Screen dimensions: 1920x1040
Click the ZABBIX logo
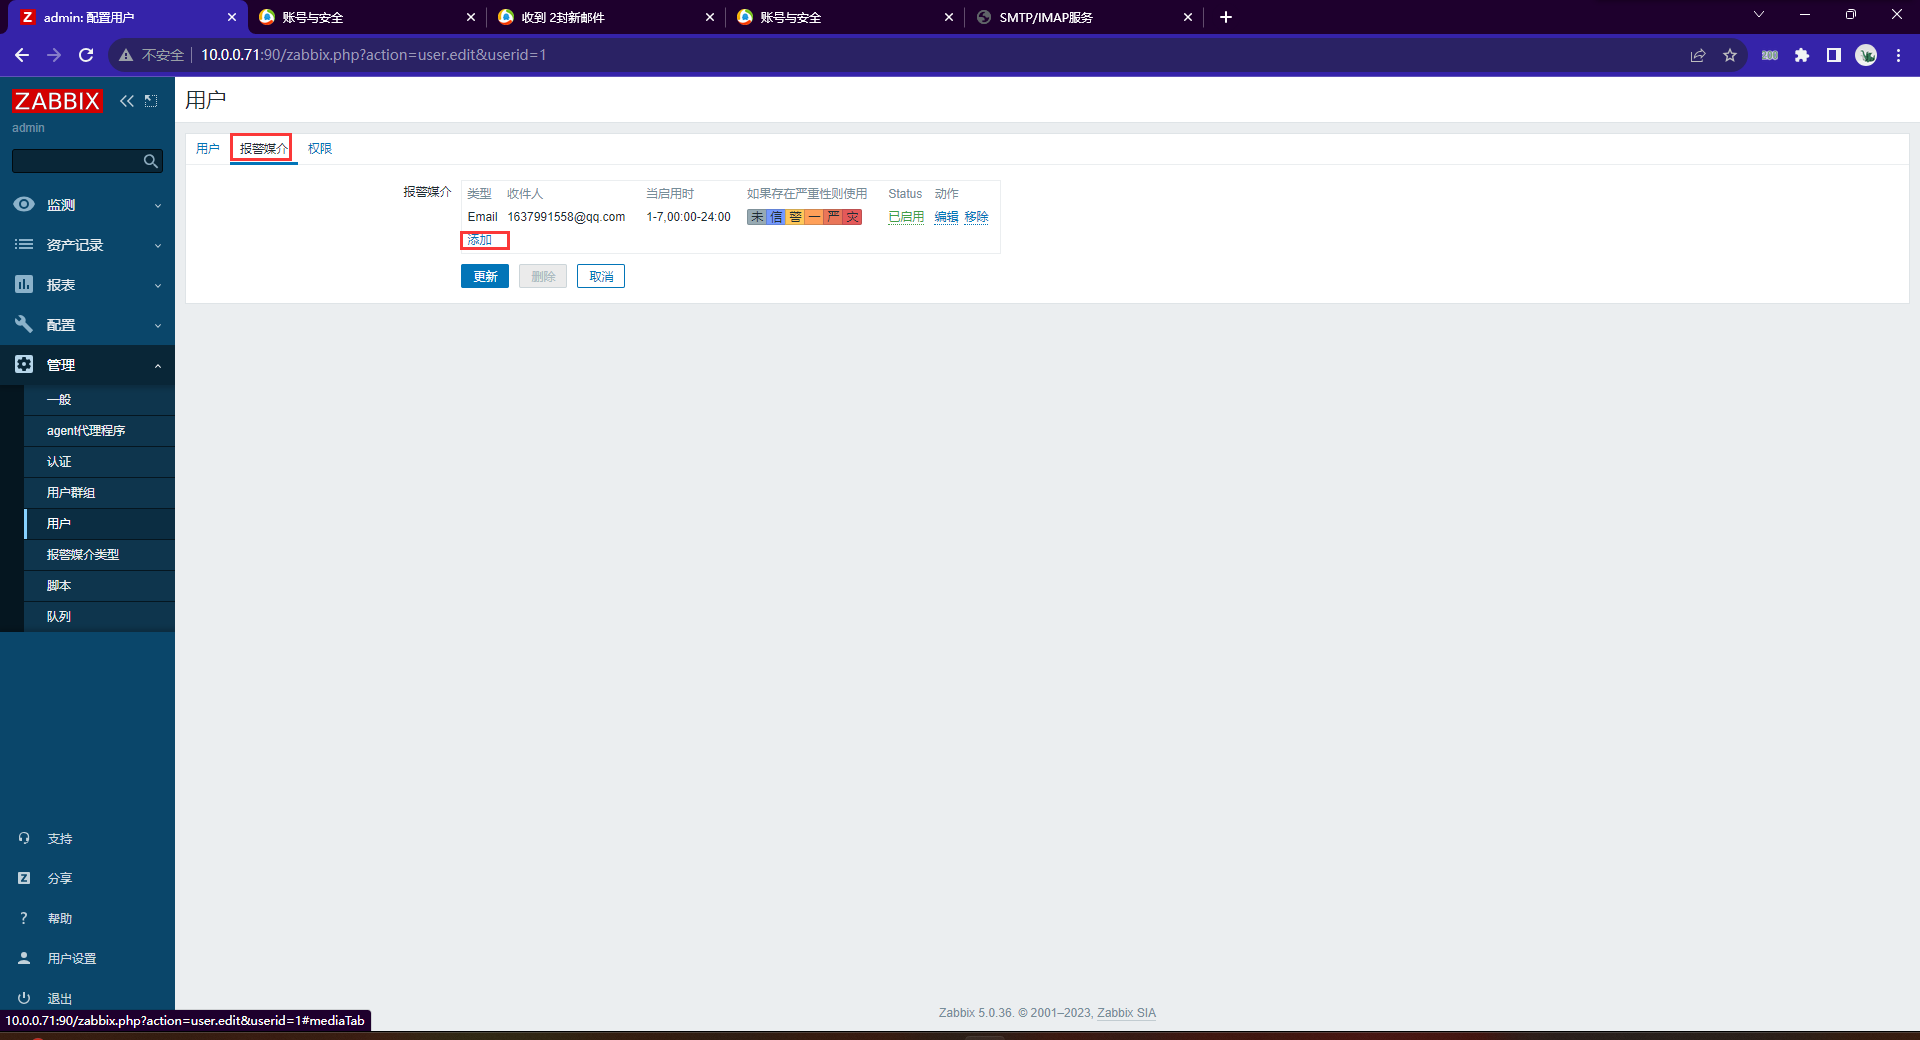[57, 101]
